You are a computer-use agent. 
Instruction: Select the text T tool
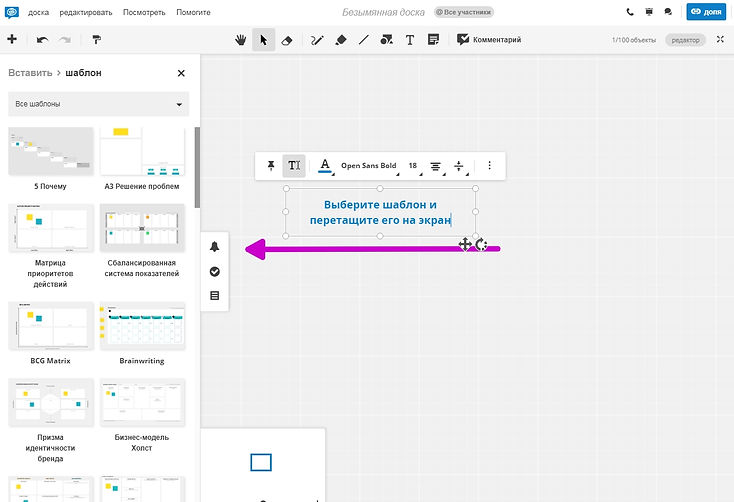point(410,40)
